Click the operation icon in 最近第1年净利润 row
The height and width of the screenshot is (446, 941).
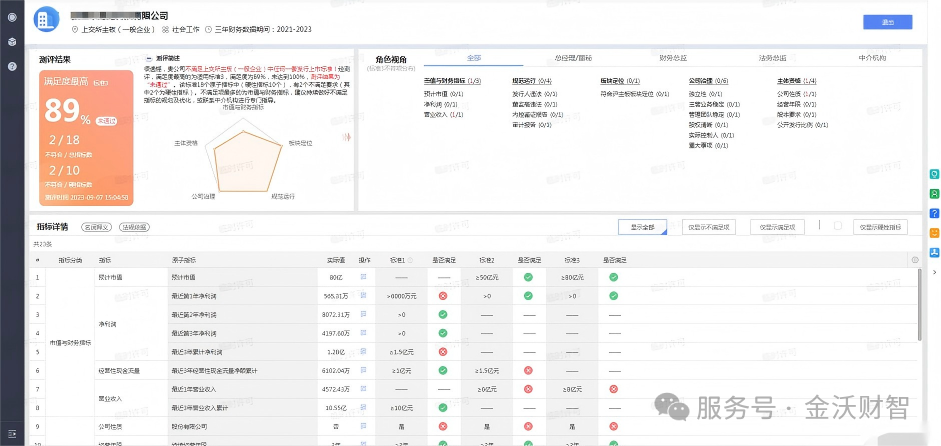(x=363, y=295)
